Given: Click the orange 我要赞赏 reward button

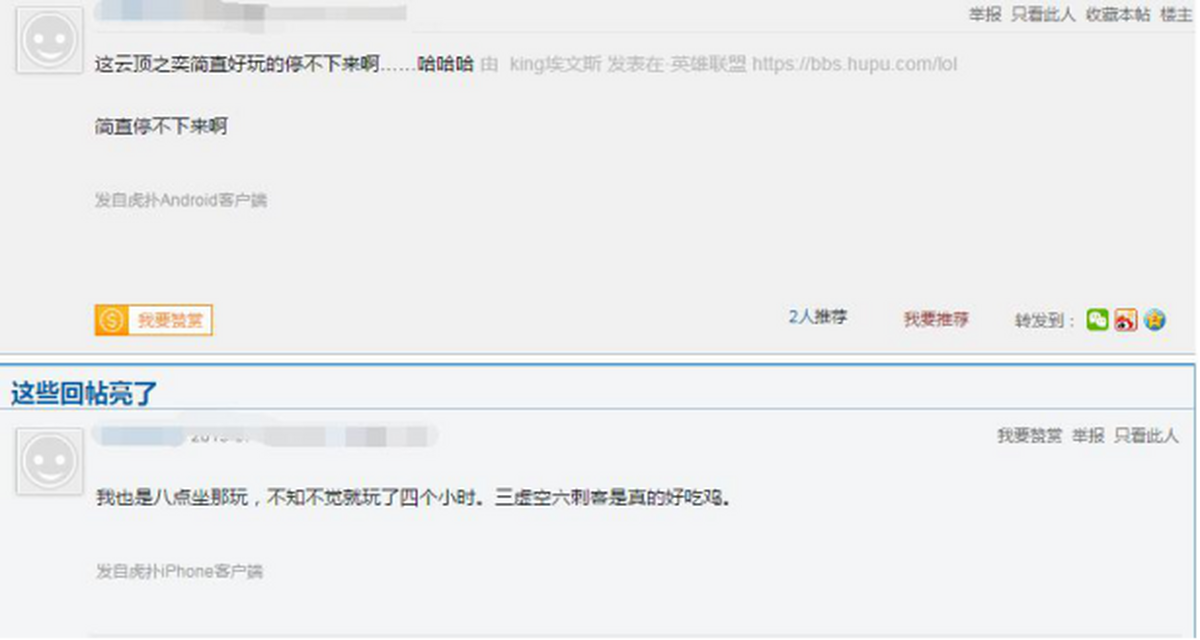Looking at the screenshot, I should (x=154, y=320).
